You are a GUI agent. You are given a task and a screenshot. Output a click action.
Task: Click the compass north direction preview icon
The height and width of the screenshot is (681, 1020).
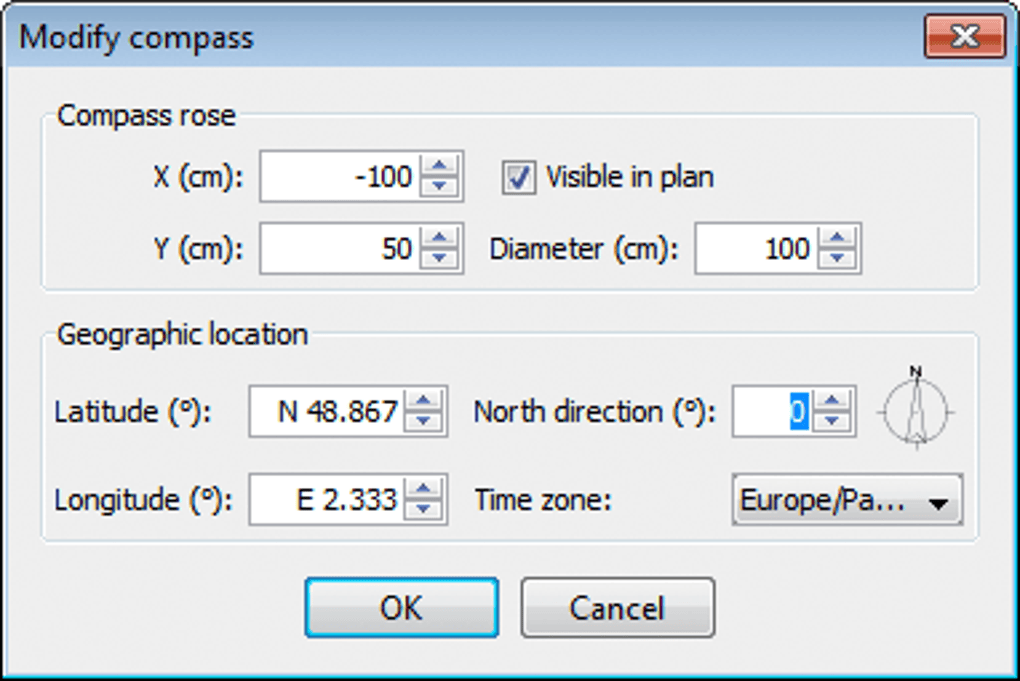pyautogui.click(x=917, y=409)
